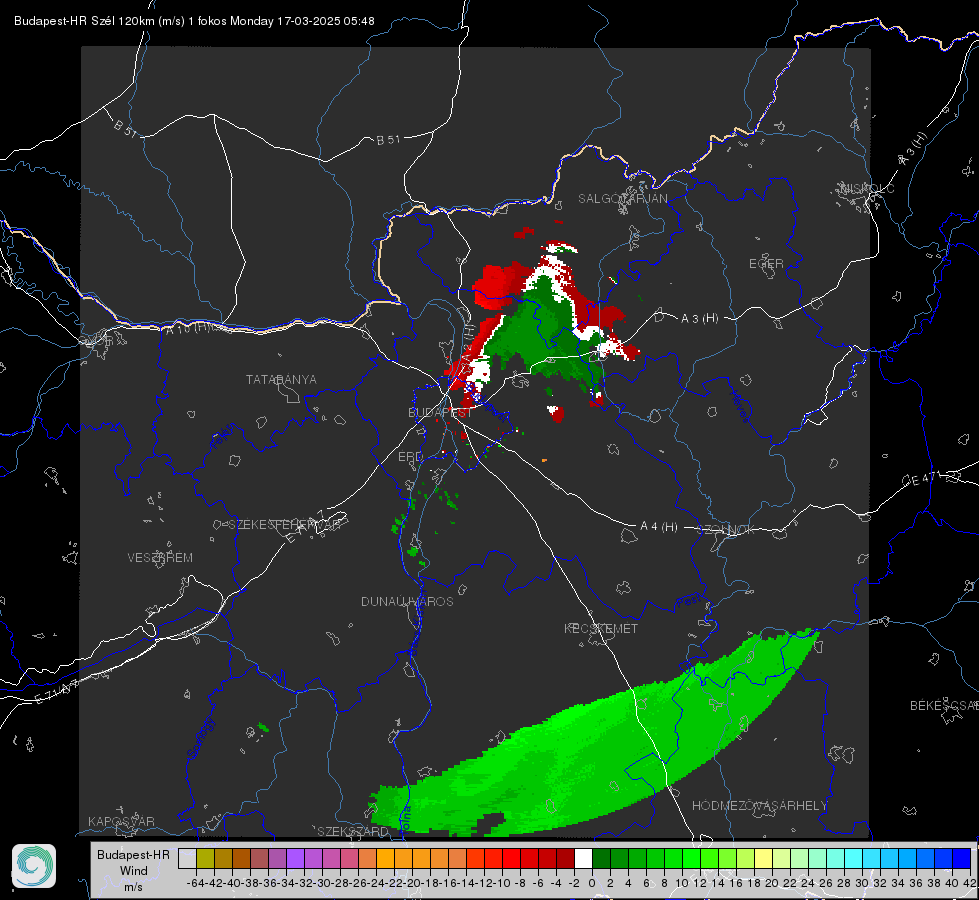Image resolution: width=979 pixels, height=900 pixels.
Task: Choose the violet swatch between -34 and -32
Action: pyautogui.click(x=295, y=859)
